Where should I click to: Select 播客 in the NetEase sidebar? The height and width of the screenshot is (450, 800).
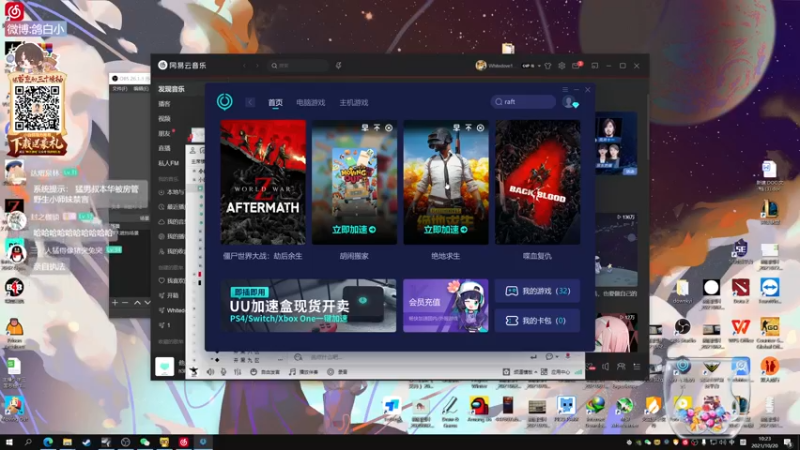coord(164,104)
